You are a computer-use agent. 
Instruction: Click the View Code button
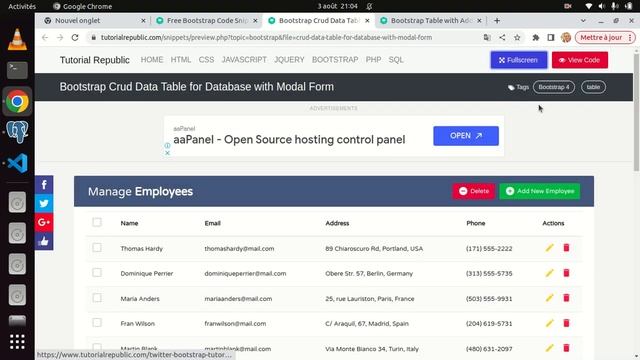click(580, 60)
